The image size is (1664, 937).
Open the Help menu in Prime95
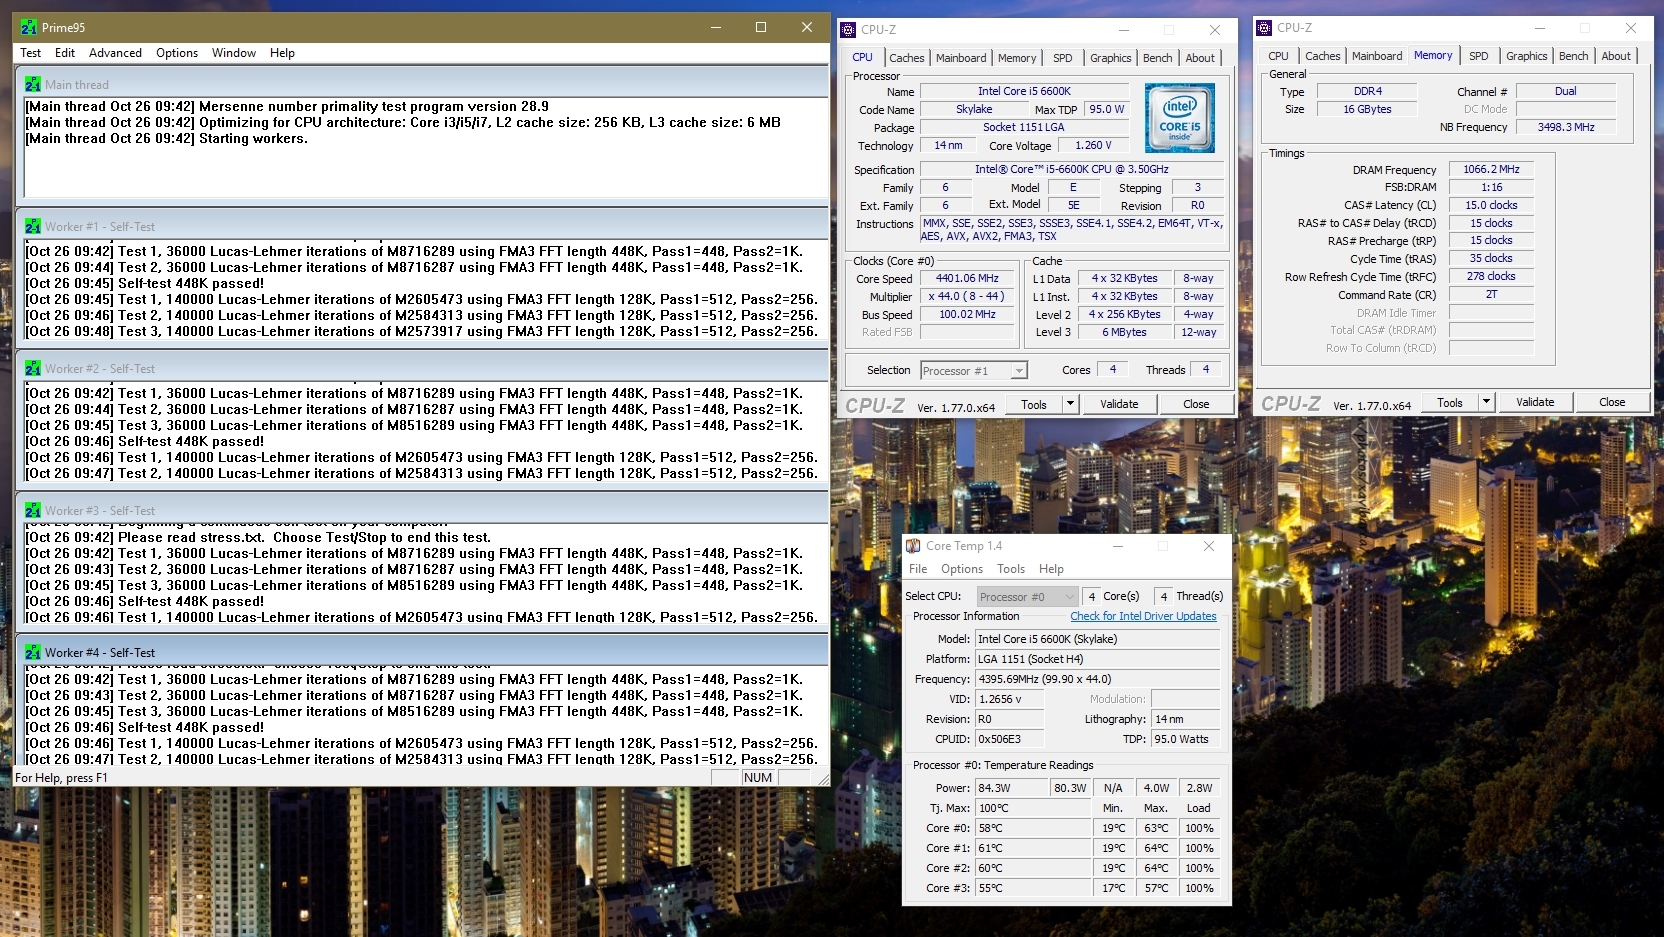(x=282, y=53)
